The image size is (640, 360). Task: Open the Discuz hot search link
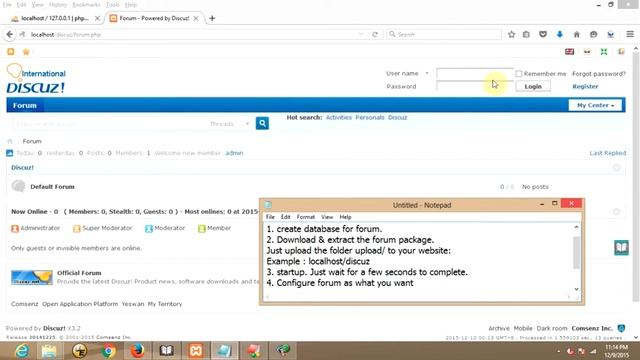pos(398,118)
